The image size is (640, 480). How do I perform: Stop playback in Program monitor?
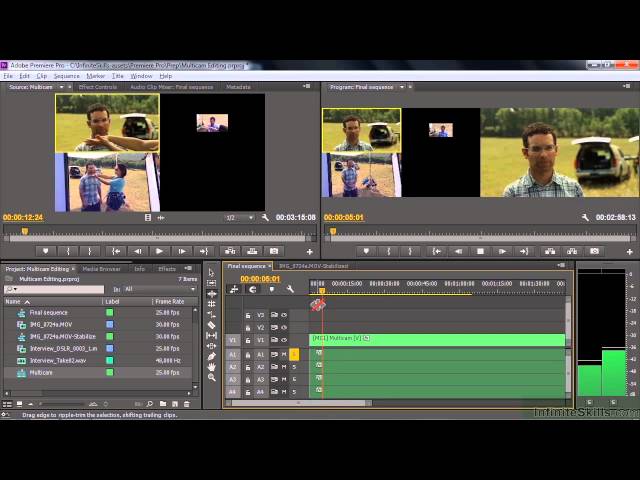coord(480,251)
